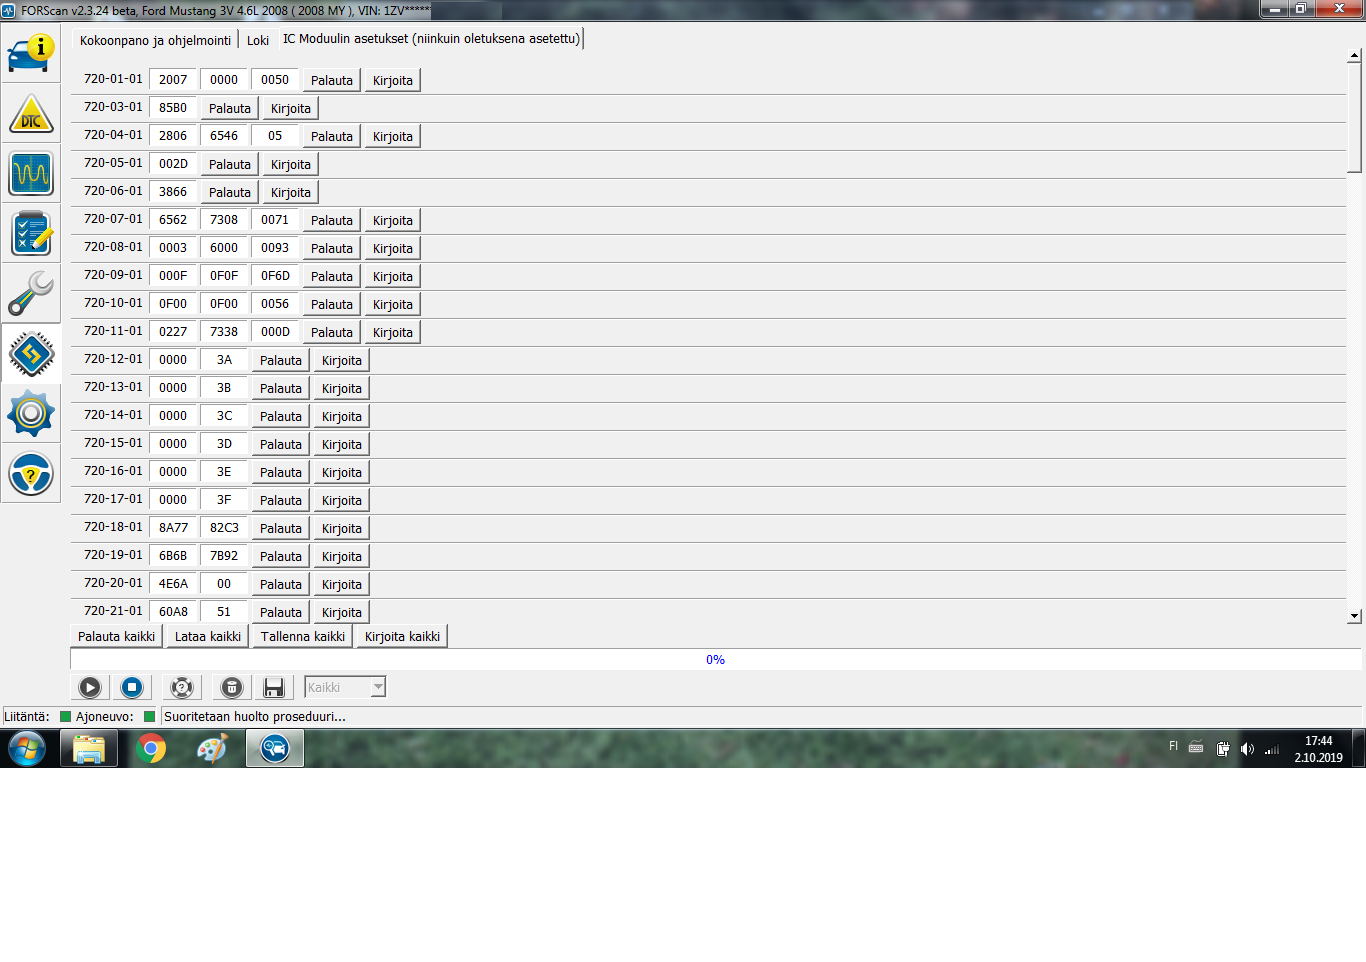Open the vehicle information section
1366x962 pixels.
(31, 53)
